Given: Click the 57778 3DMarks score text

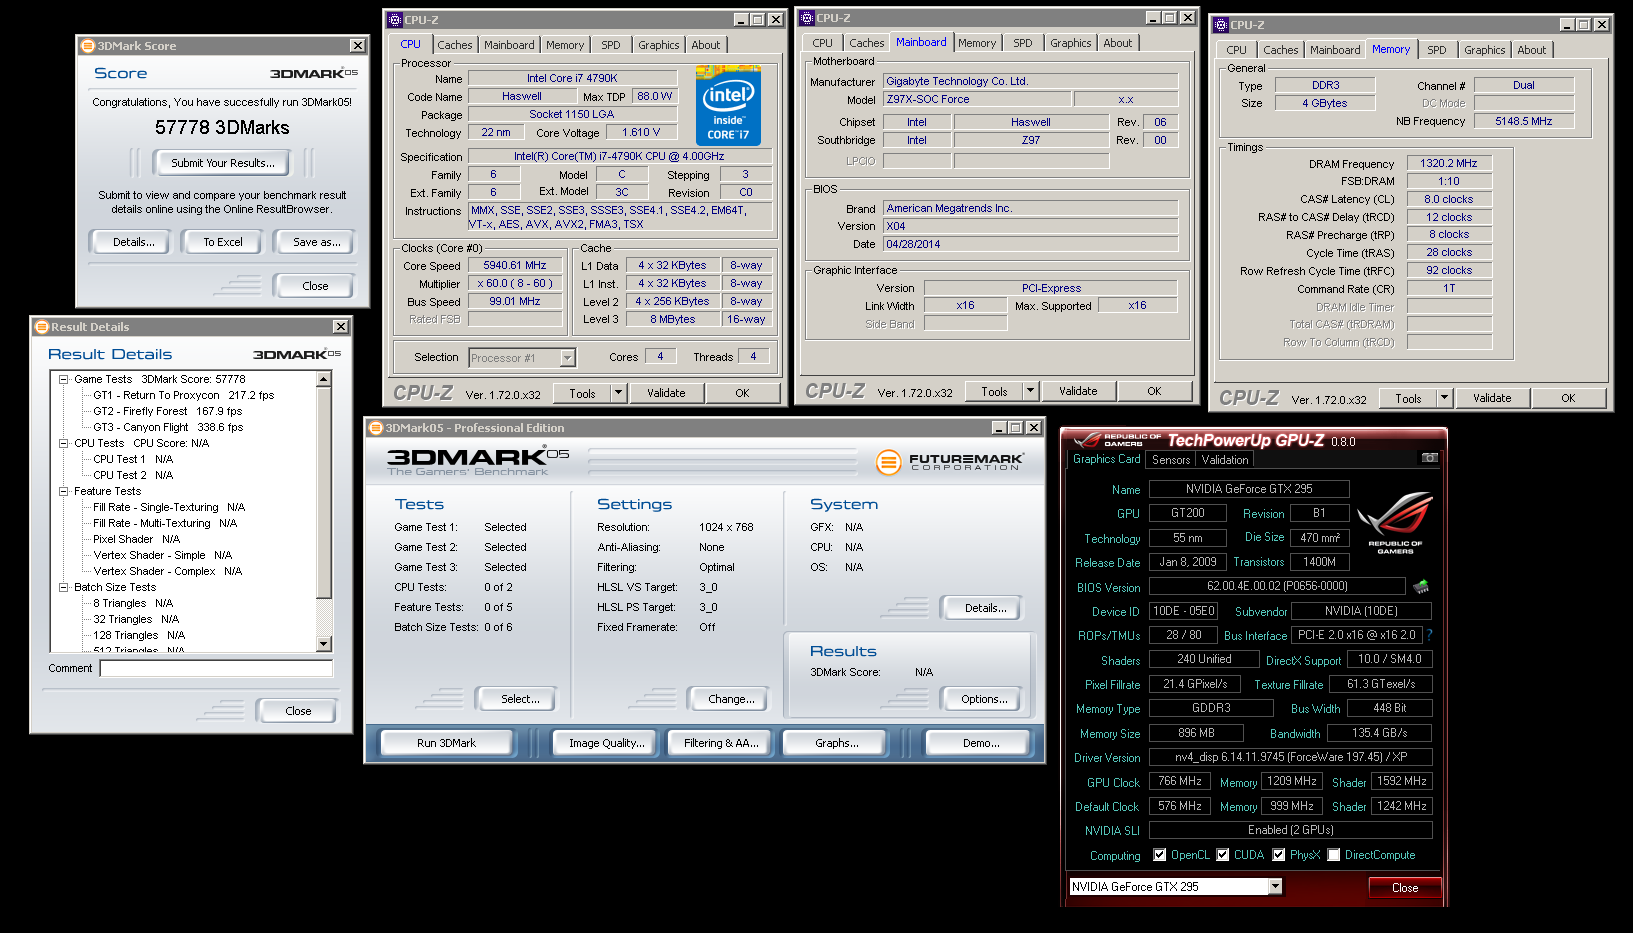Looking at the screenshot, I should point(222,128).
